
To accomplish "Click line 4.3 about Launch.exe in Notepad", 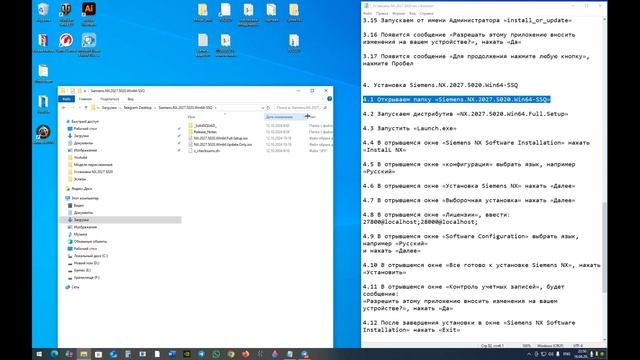I will point(409,129).
